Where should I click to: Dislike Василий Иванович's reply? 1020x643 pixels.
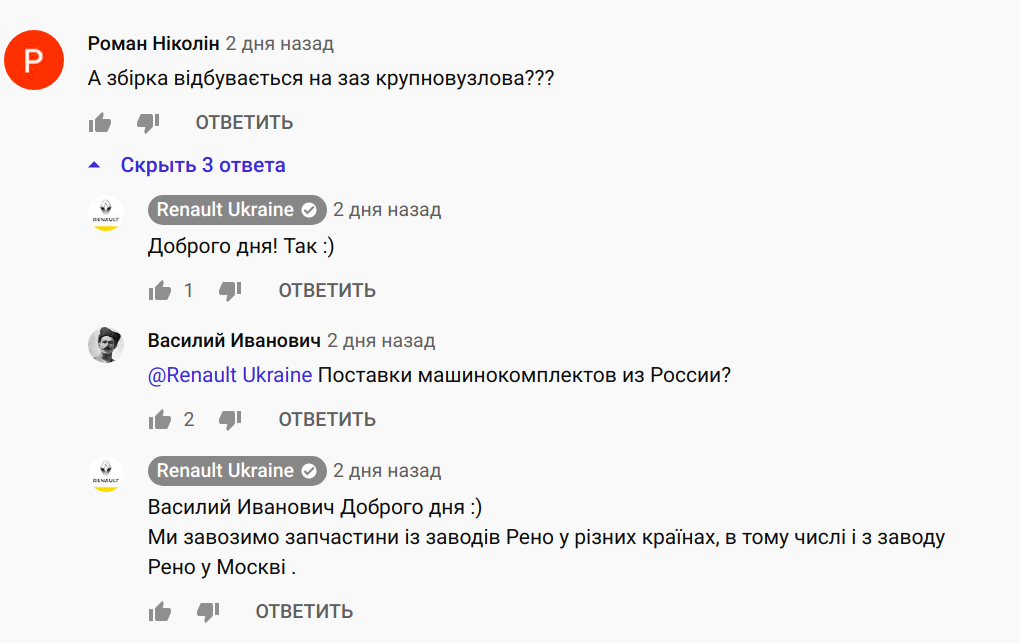(x=230, y=419)
